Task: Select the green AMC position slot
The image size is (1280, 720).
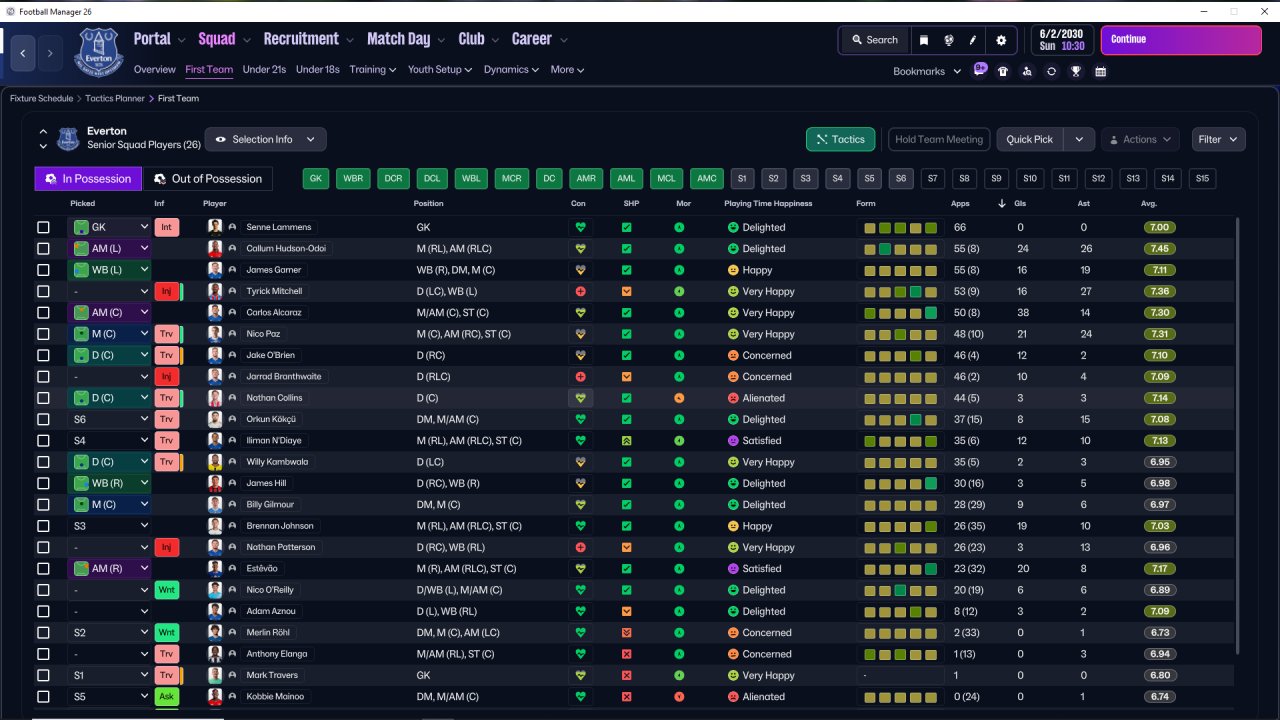Action: (707, 179)
